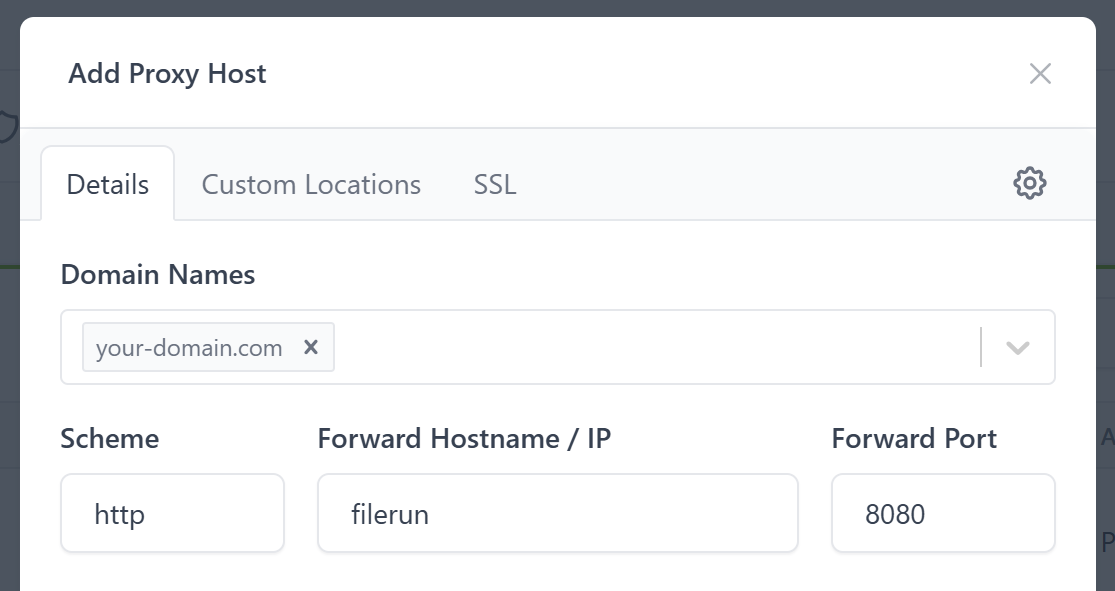Click the Forward Port label
This screenshot has width=1115, height=591.
(x=914, y=438)
